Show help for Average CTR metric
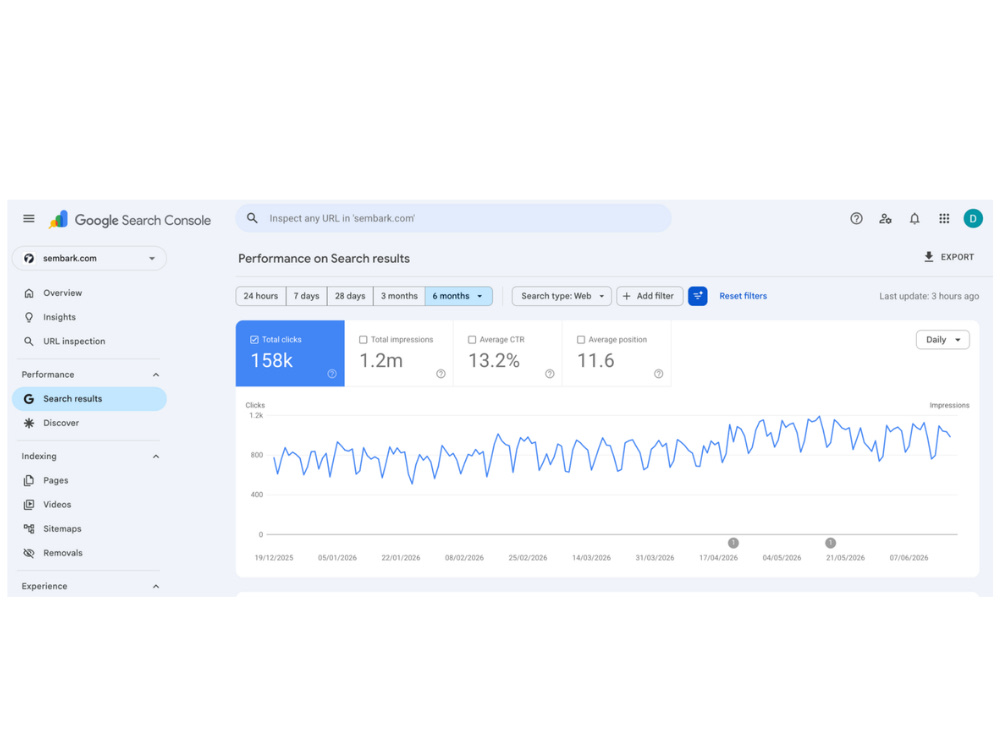The height and width of the screenshot is (750, 1000). point(550,374)
